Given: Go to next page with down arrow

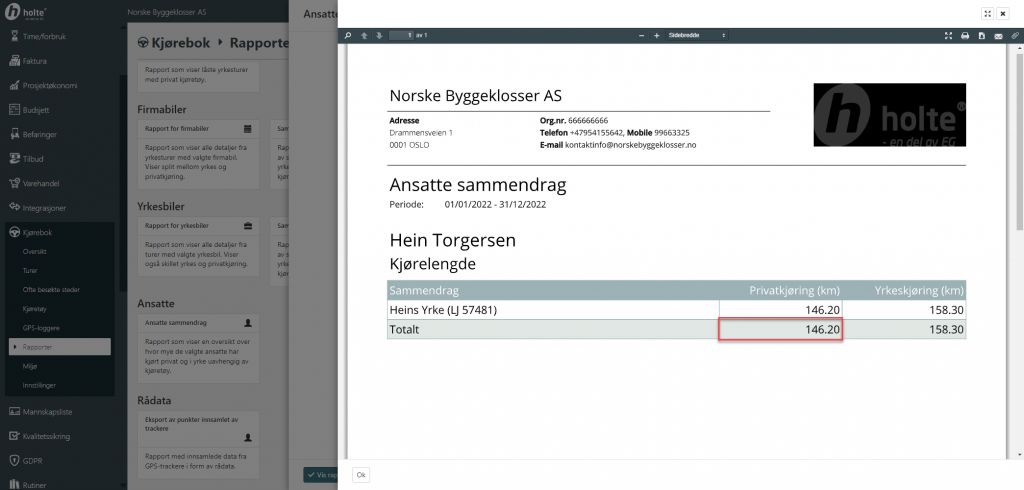Looking at the screenshot, I should pyautogui.click(x=379, y=35).
